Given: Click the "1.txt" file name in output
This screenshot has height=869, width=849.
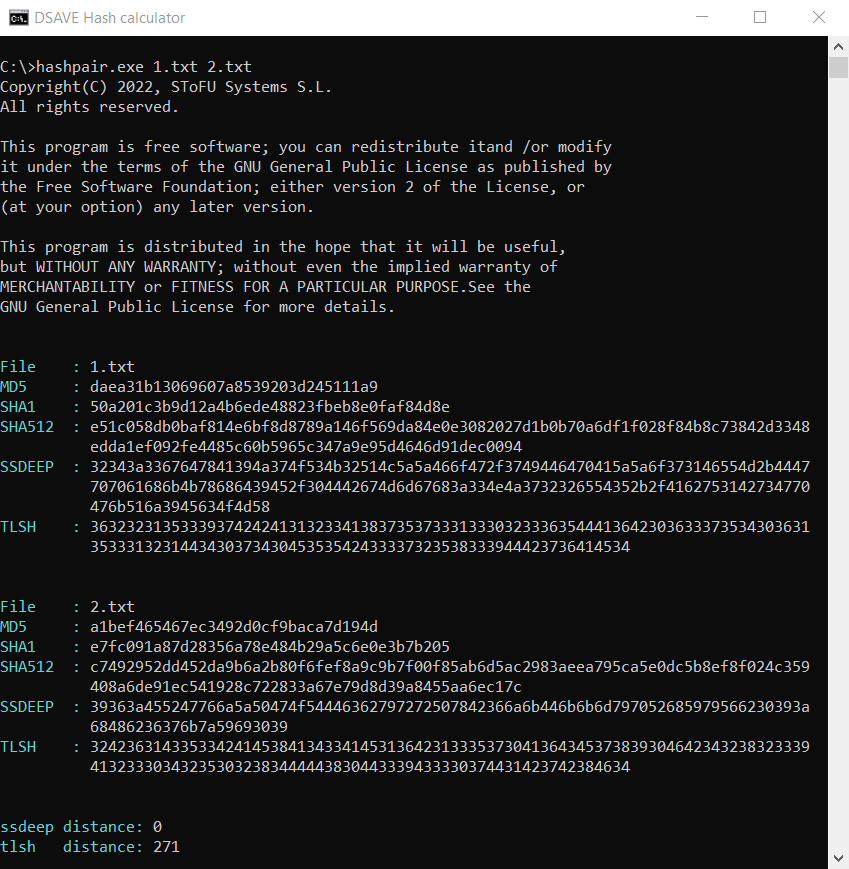Looking at the screenshot, I should 112,367.
